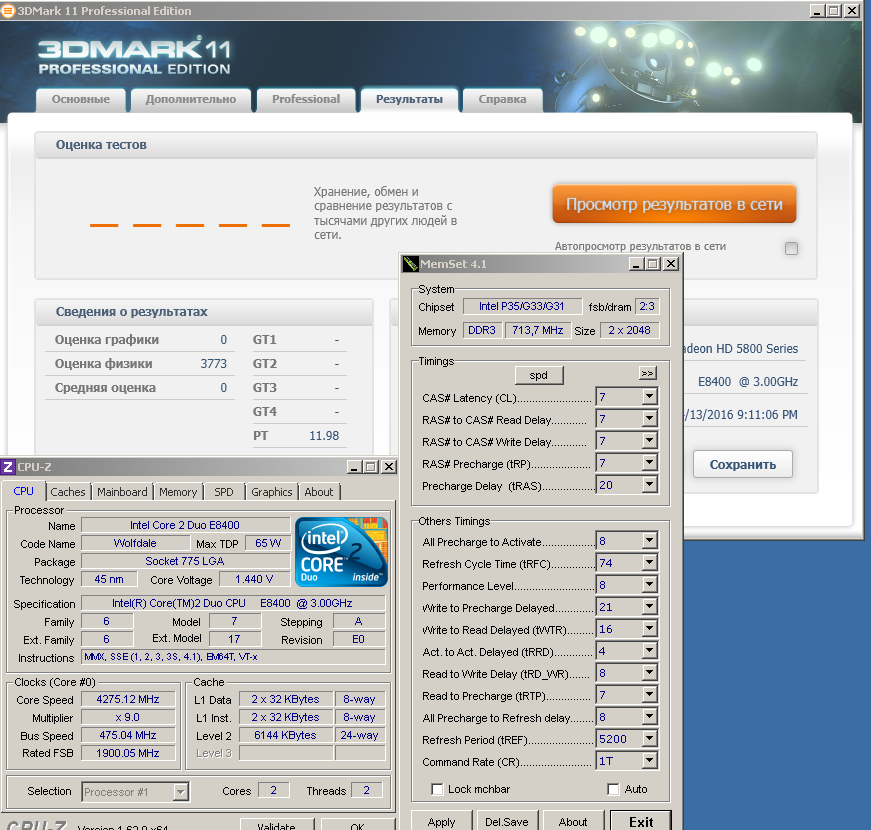
Task: Toggle the Автопросмотр результатов в сети checkbox
Action: click(792, 248)
